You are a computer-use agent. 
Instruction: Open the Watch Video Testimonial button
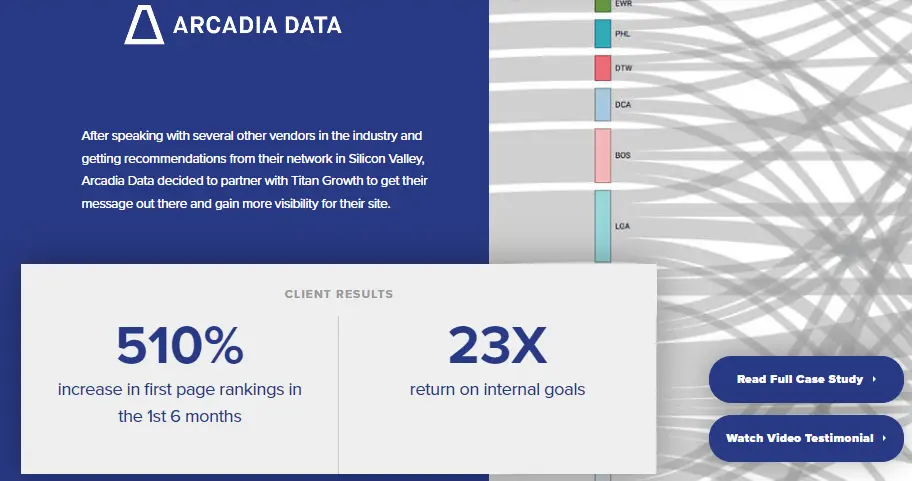tap(806, 438)
